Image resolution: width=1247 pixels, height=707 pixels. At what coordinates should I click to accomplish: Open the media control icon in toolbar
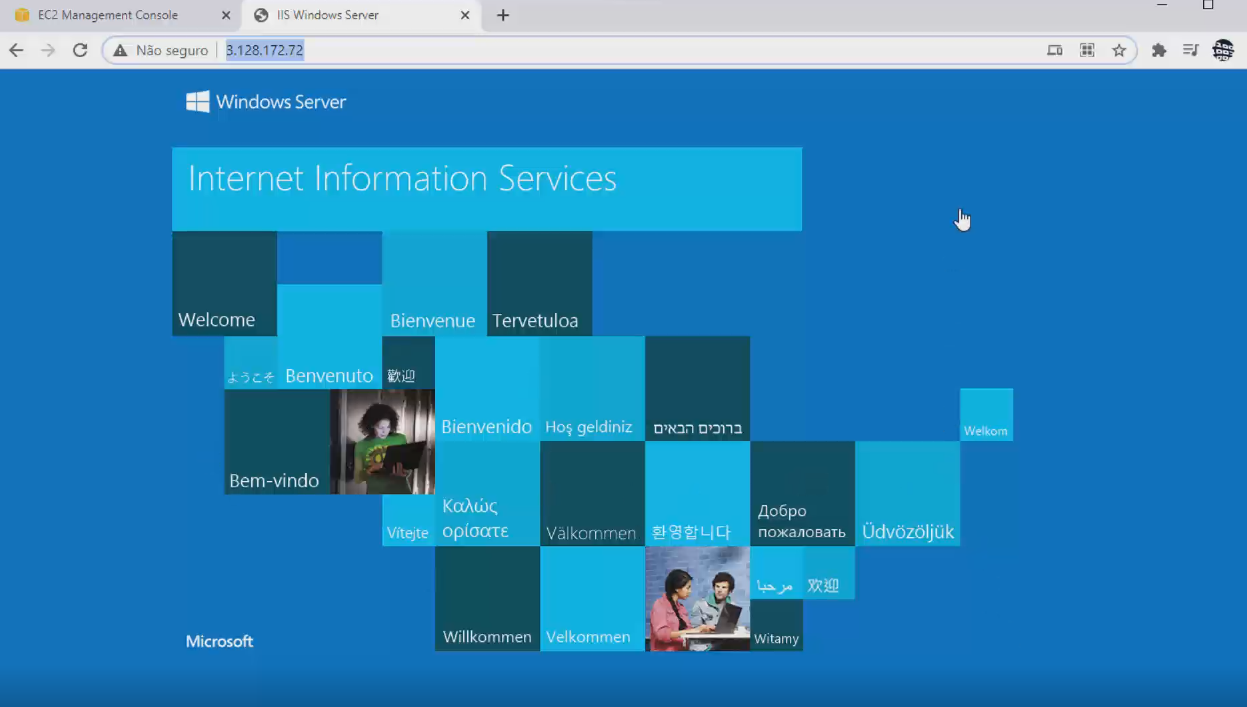1190,50
